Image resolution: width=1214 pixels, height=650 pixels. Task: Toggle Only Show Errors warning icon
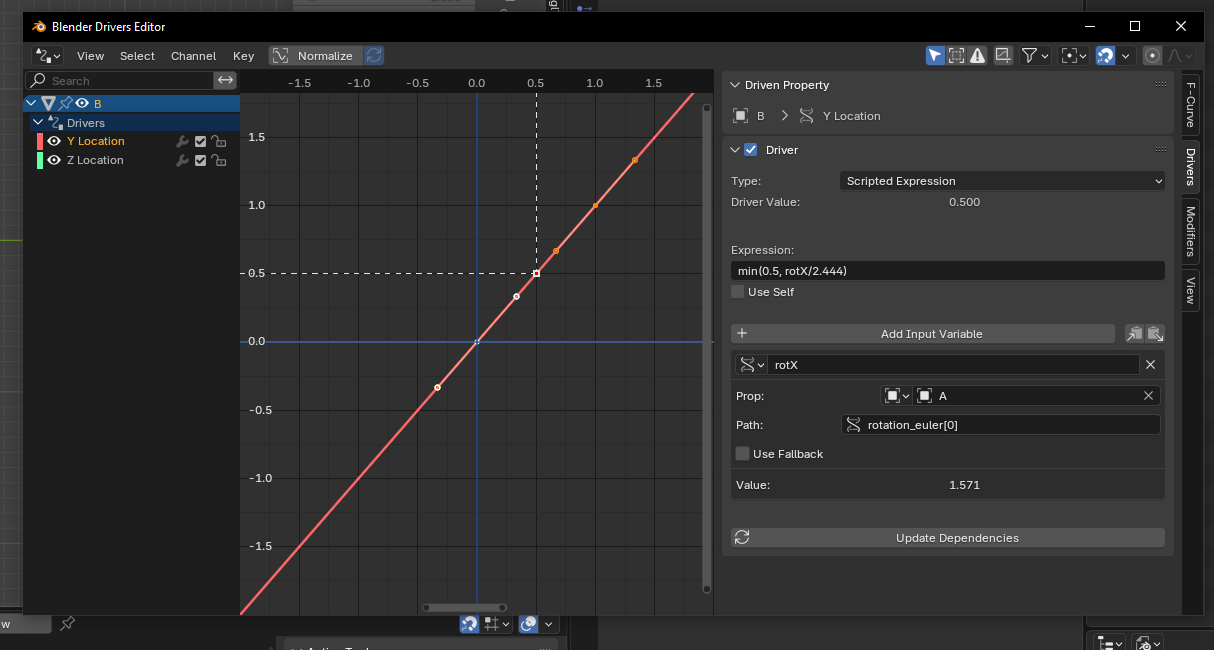tap(977, 56)
